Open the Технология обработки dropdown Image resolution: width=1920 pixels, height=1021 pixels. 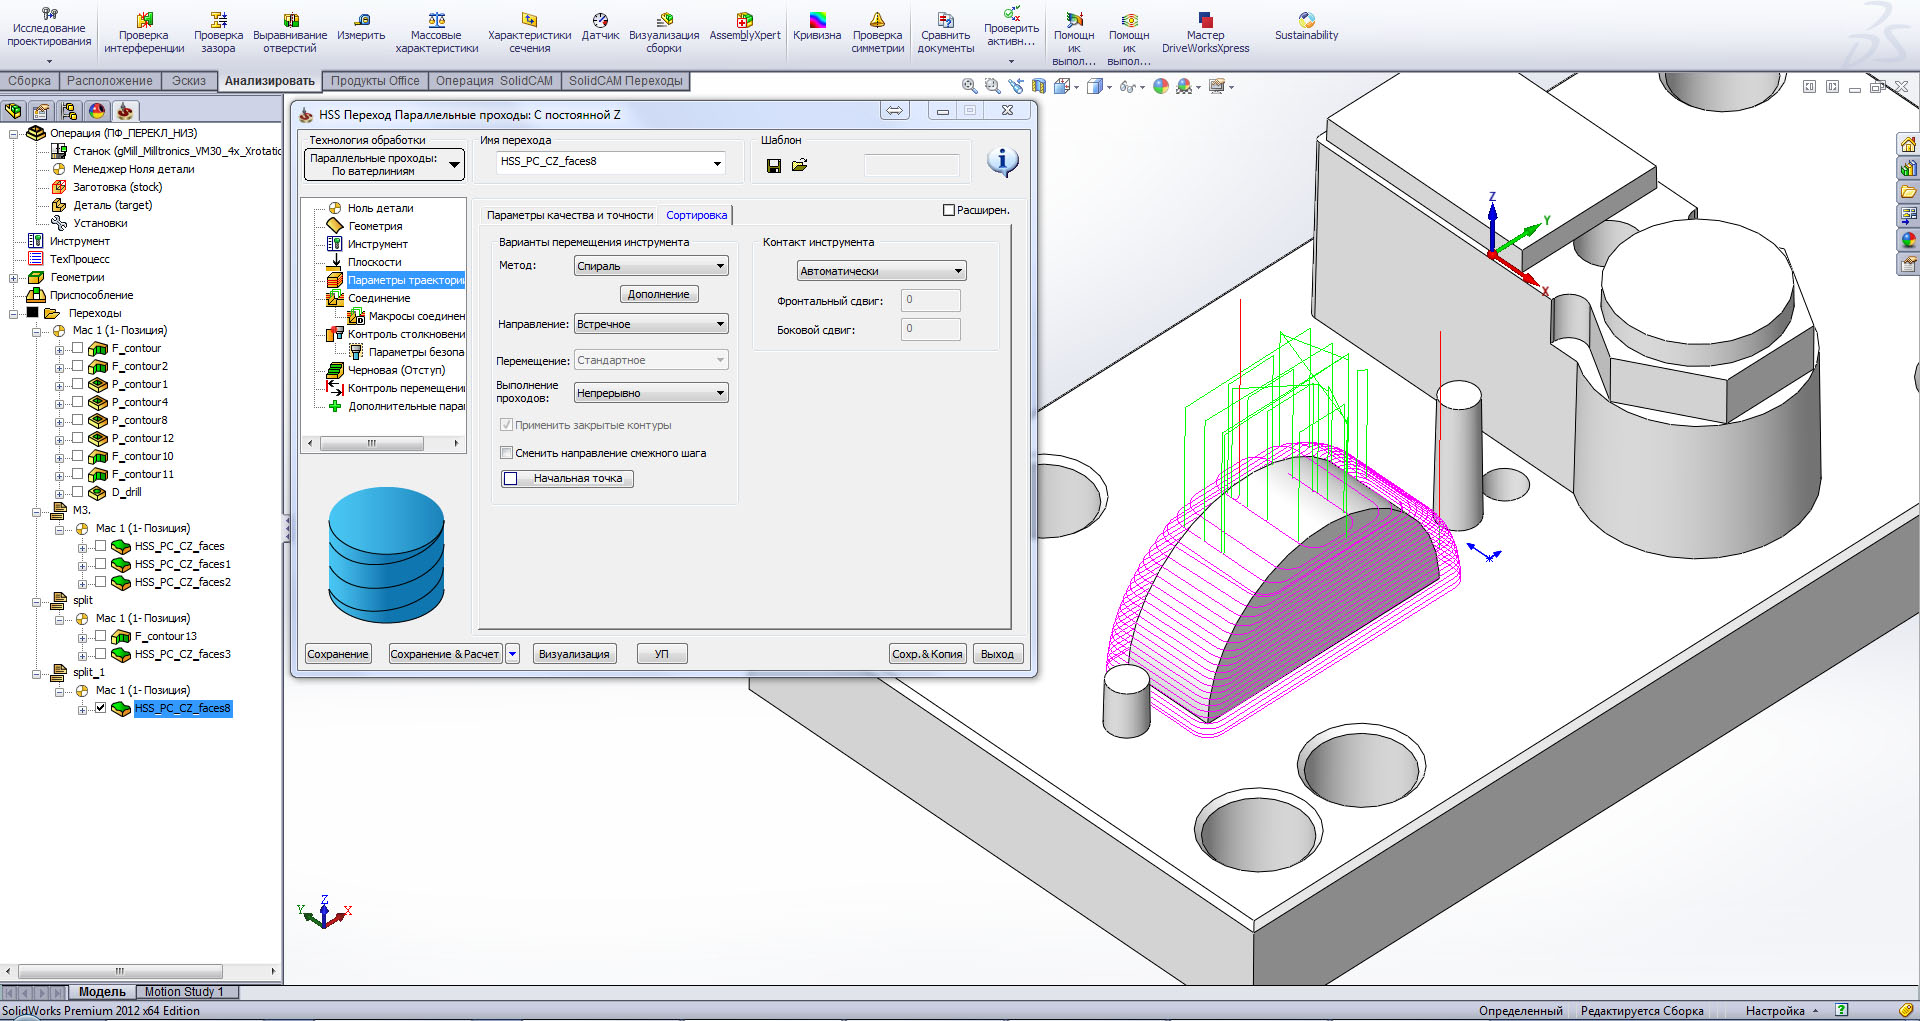coord(385,164)
